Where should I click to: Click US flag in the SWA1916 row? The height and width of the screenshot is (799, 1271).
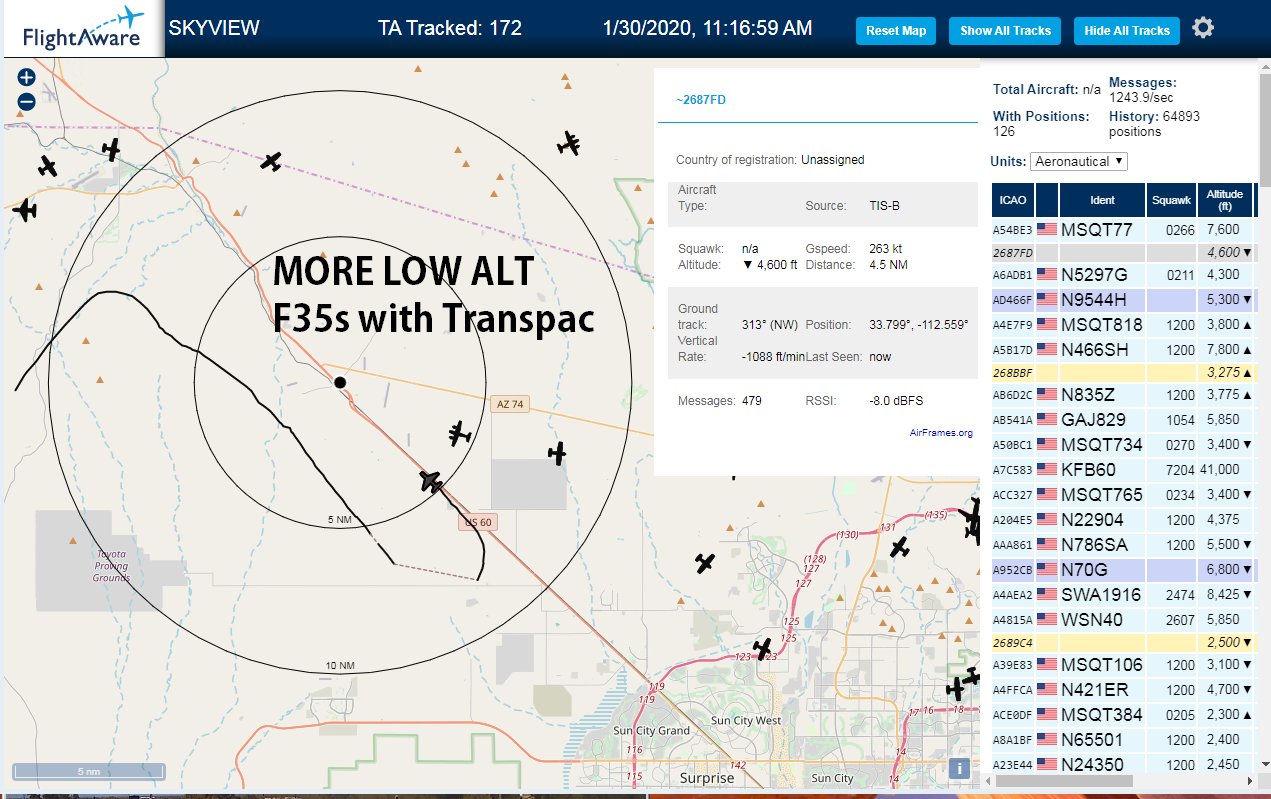(1047, 594)
